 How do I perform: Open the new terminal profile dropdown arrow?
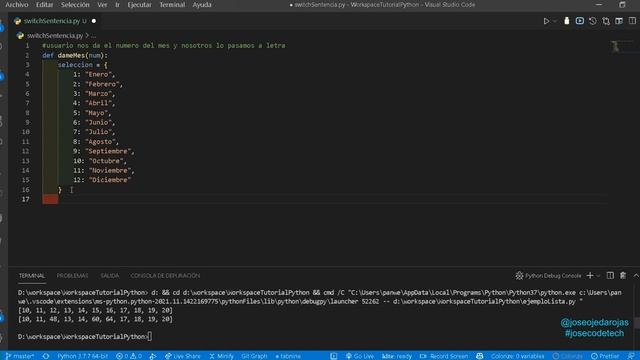click(598, 276)
